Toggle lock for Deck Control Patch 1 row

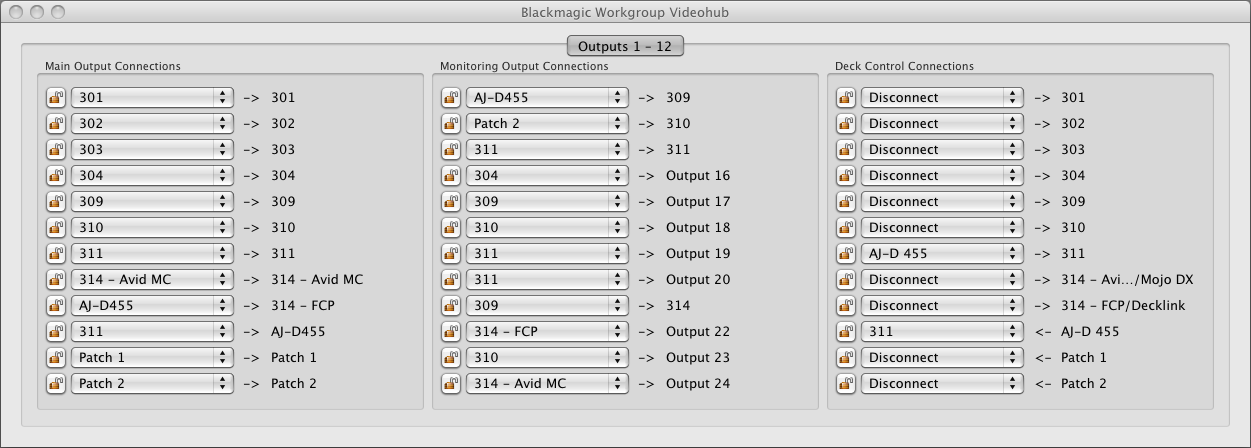click(x=846, y=358)
